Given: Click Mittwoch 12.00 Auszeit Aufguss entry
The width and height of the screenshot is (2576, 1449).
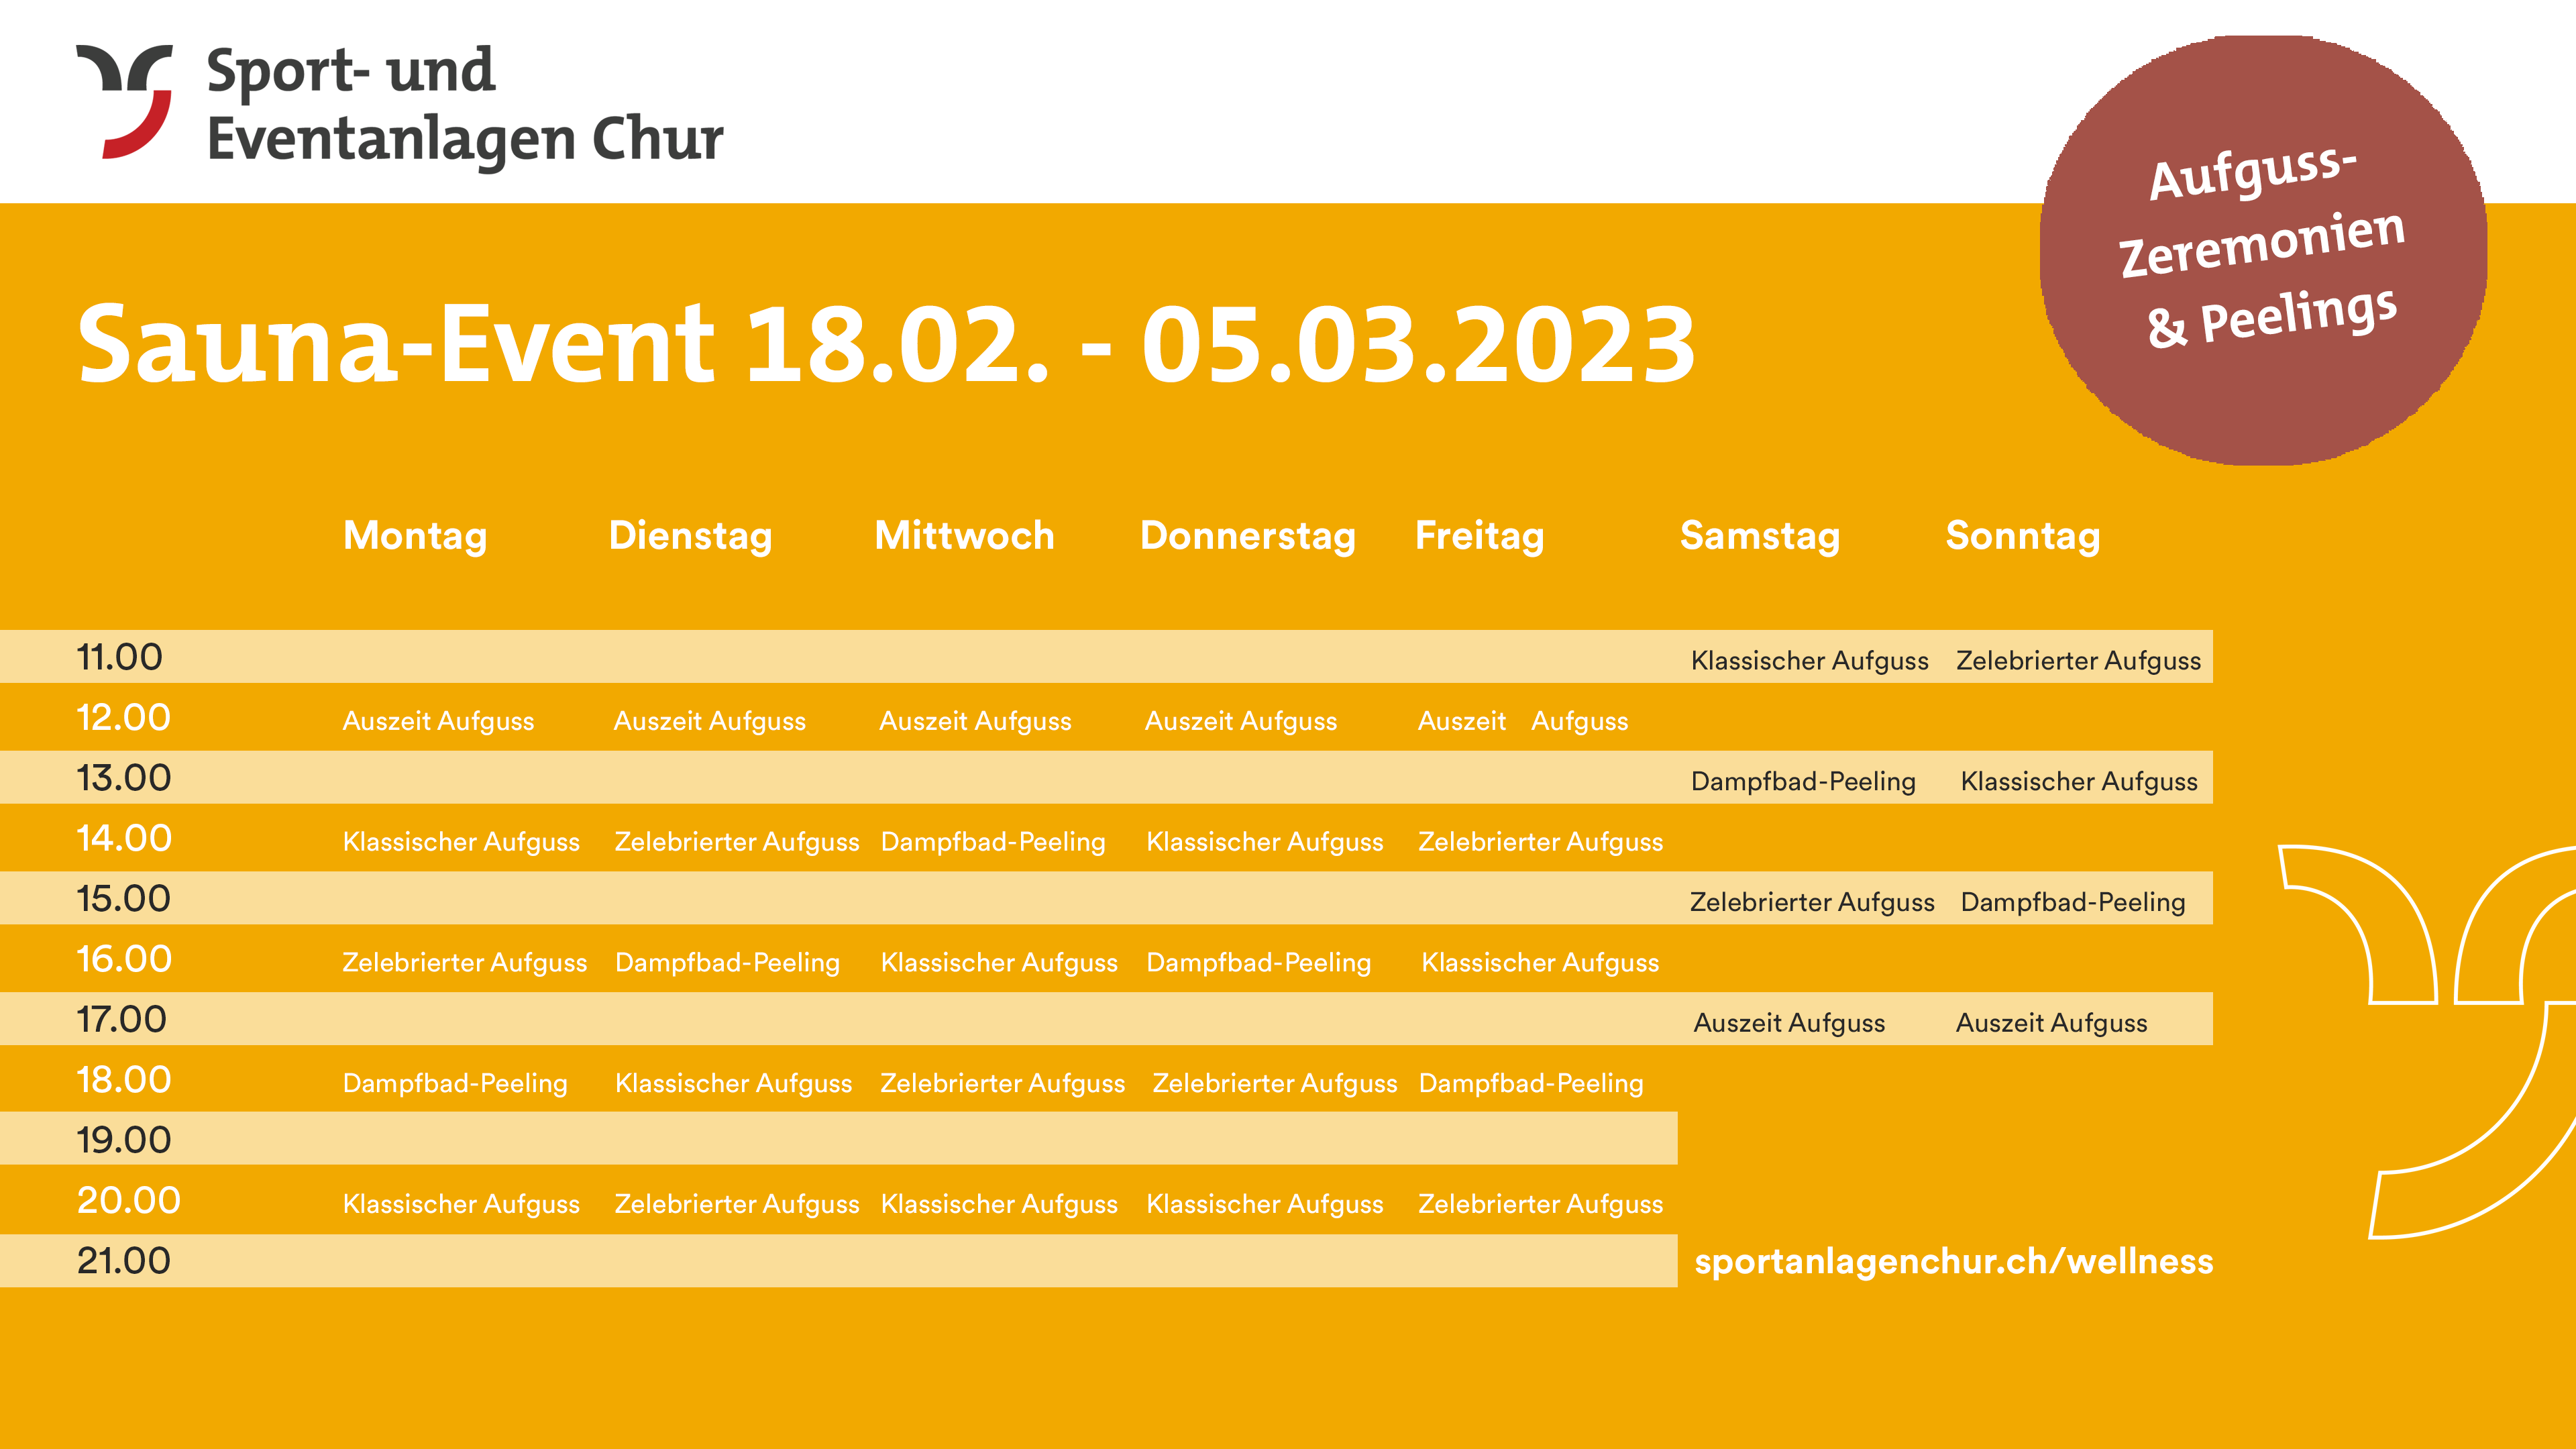Looking at the screenshot, I should 975,722.
